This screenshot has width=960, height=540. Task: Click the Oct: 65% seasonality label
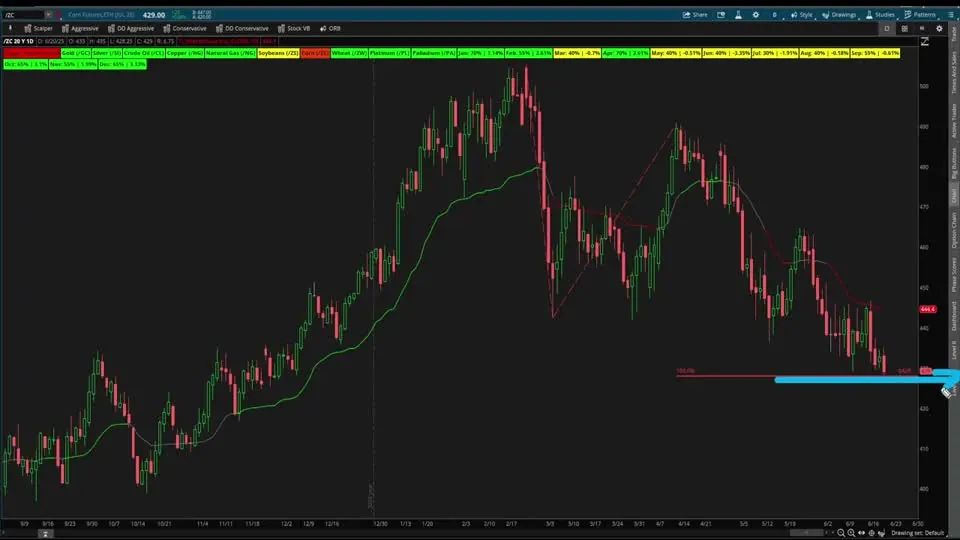coord(26,64)
